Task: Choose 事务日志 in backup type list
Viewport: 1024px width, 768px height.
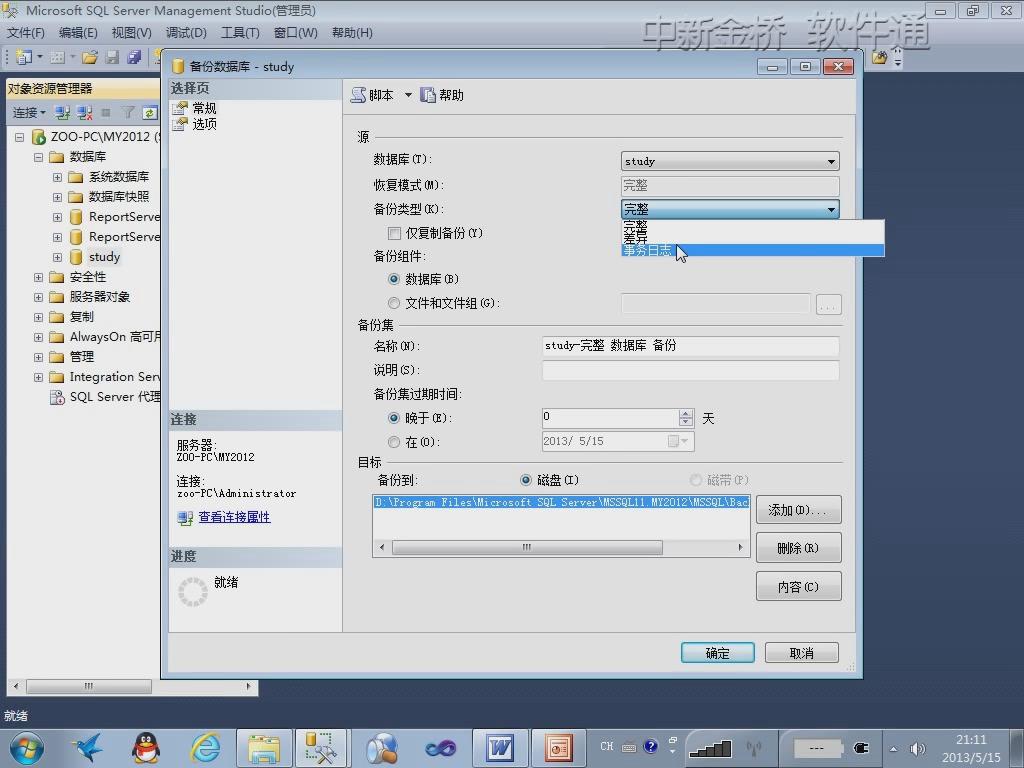Action: (752, 250)
